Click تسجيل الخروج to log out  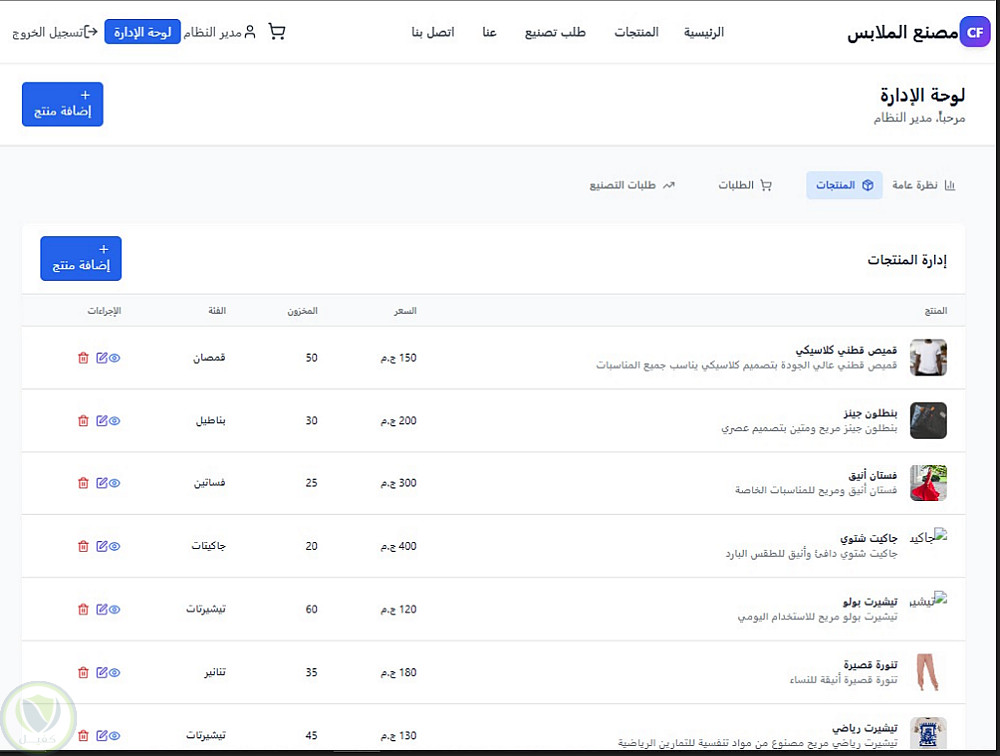(x=55, y=32)
